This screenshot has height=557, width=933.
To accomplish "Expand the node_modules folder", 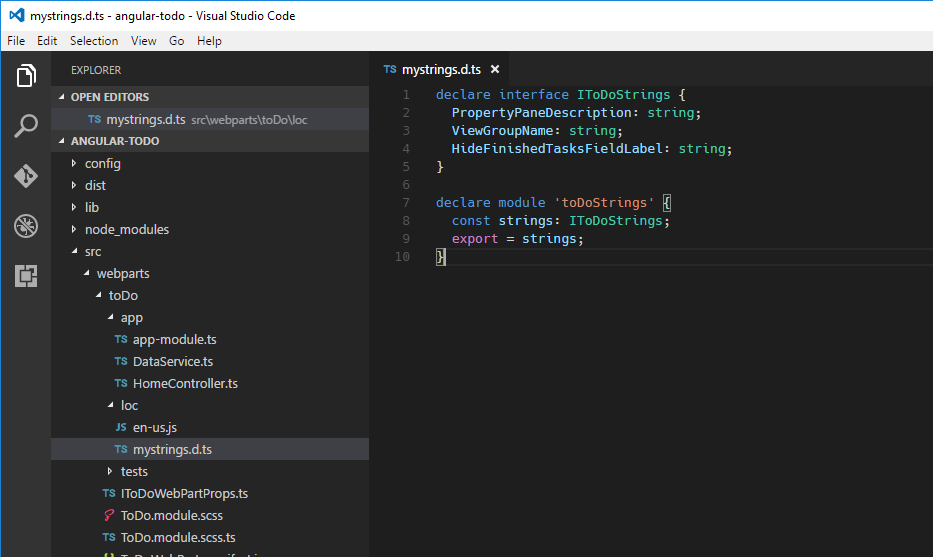I will click(x=74, y=229).
